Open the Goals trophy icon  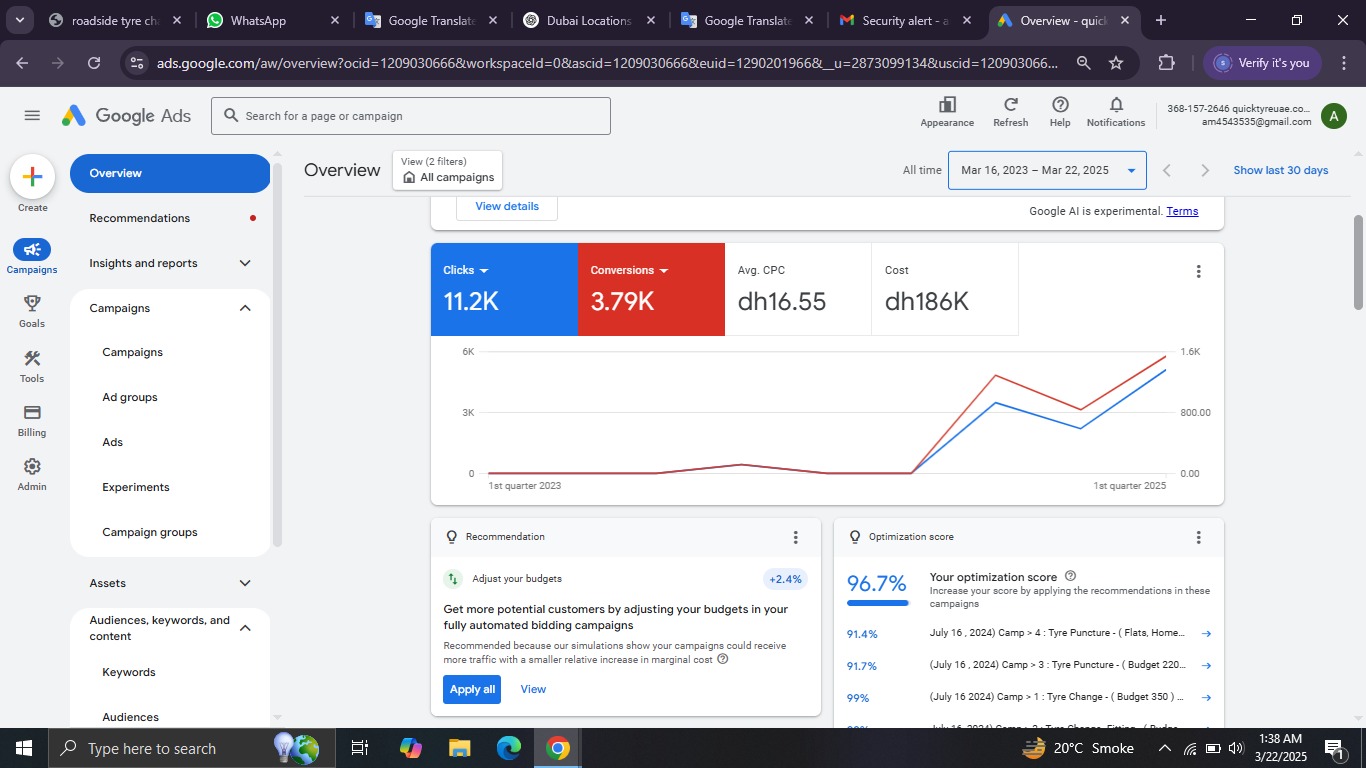coord(32,304)
